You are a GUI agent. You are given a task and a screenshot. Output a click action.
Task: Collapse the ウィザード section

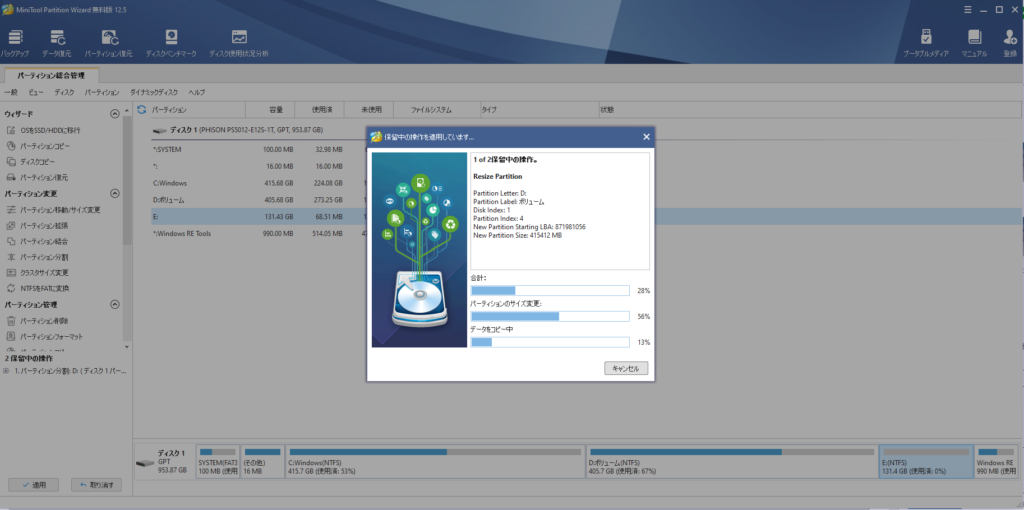[115, 114]
